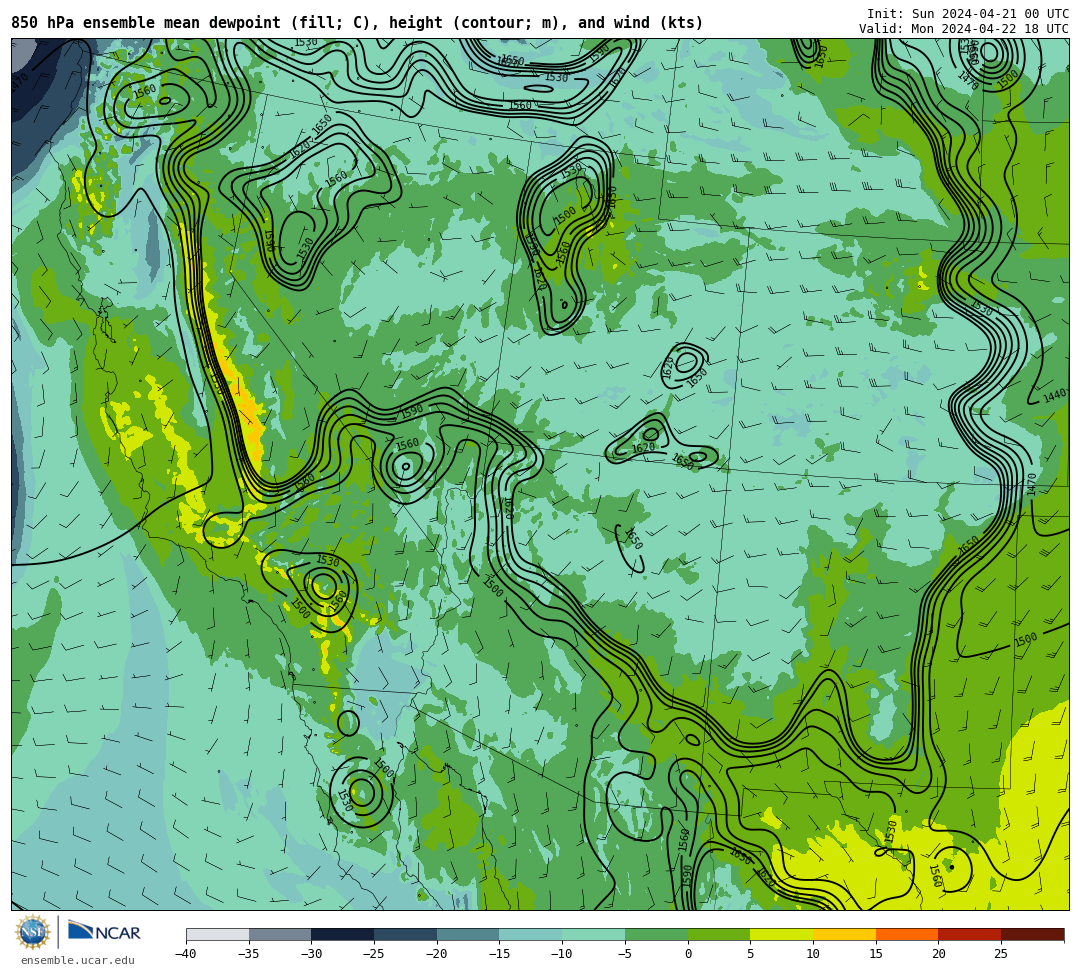This screenshot has height=973, width=1080.
Task: Click the NSF logo
Action: point(33,933)
